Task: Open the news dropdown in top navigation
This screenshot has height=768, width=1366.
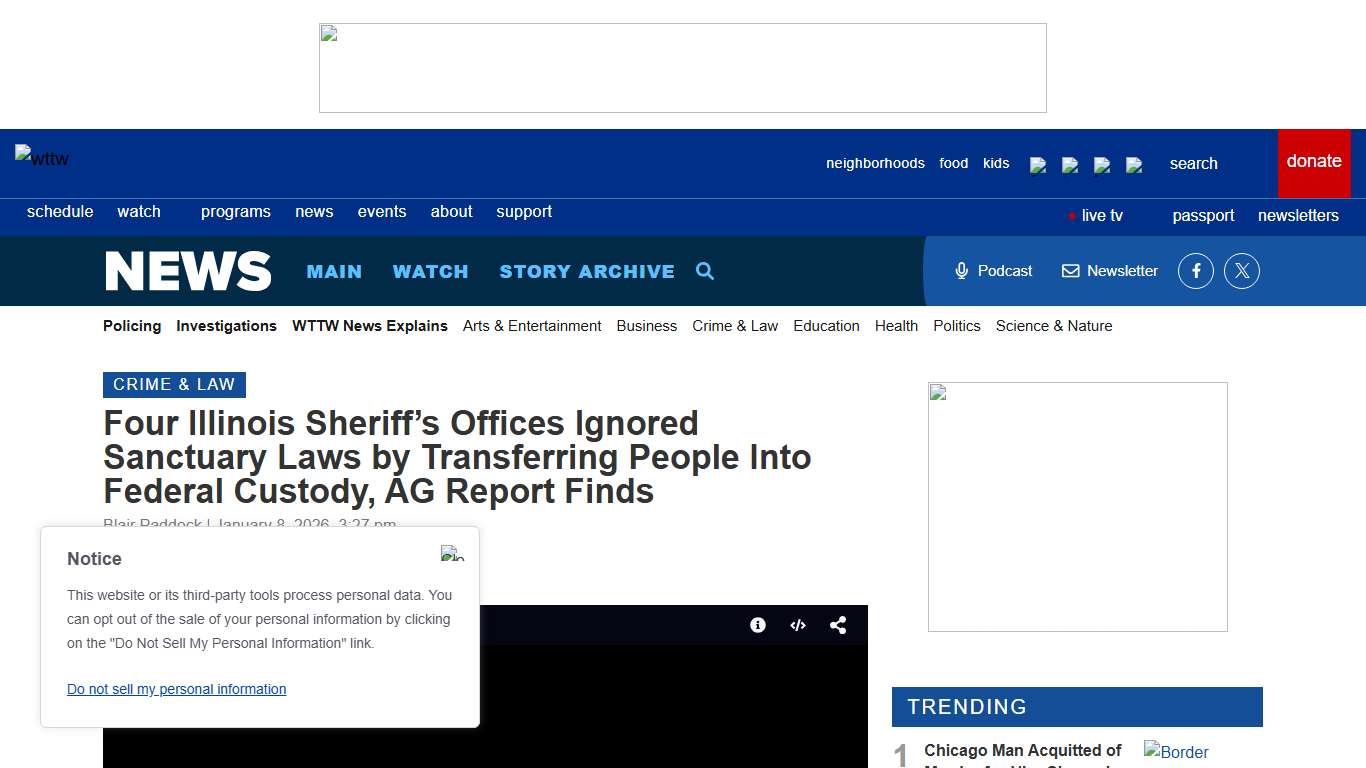Action: [x=314, y=211]
